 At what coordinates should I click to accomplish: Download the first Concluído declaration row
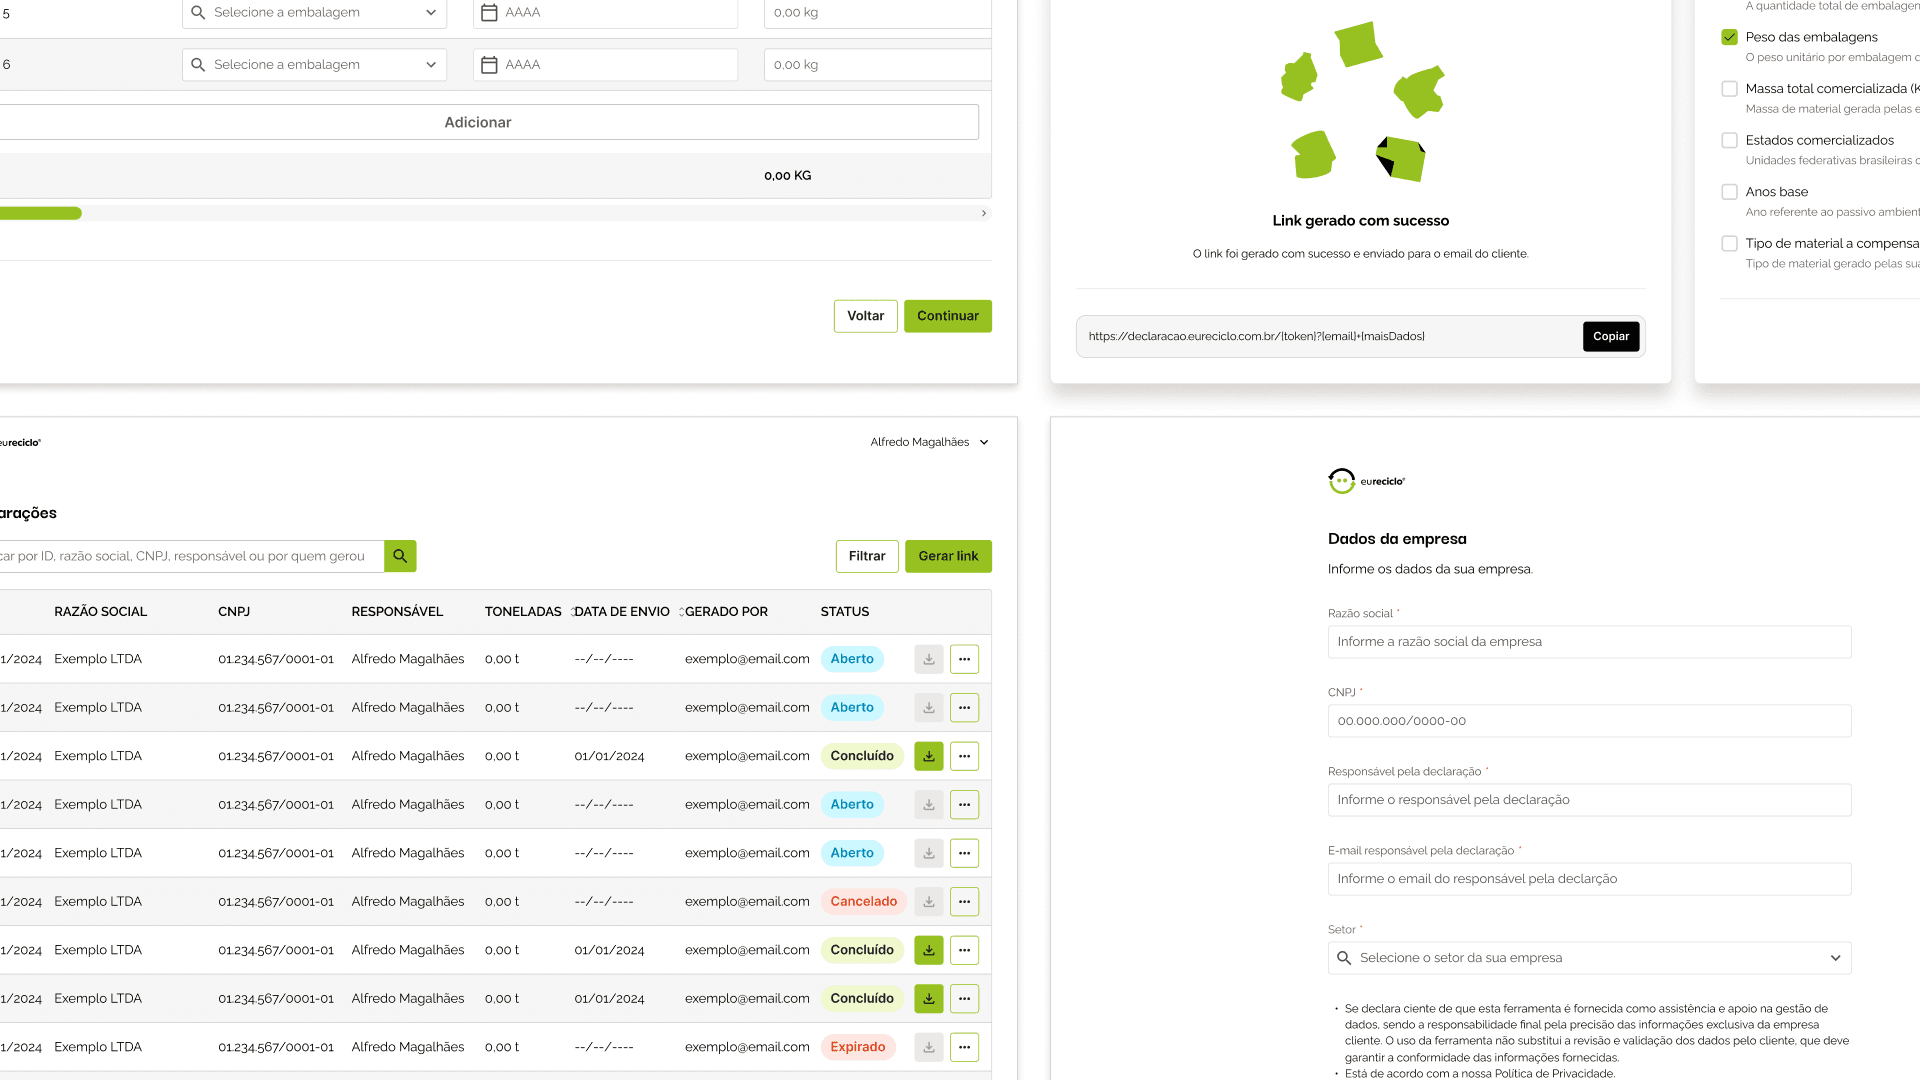click(x=928, y=756)
